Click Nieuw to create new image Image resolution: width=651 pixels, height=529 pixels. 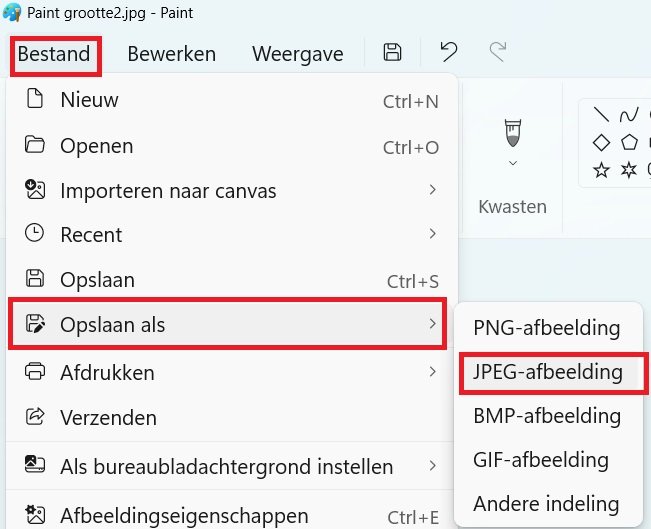point(89,100)
